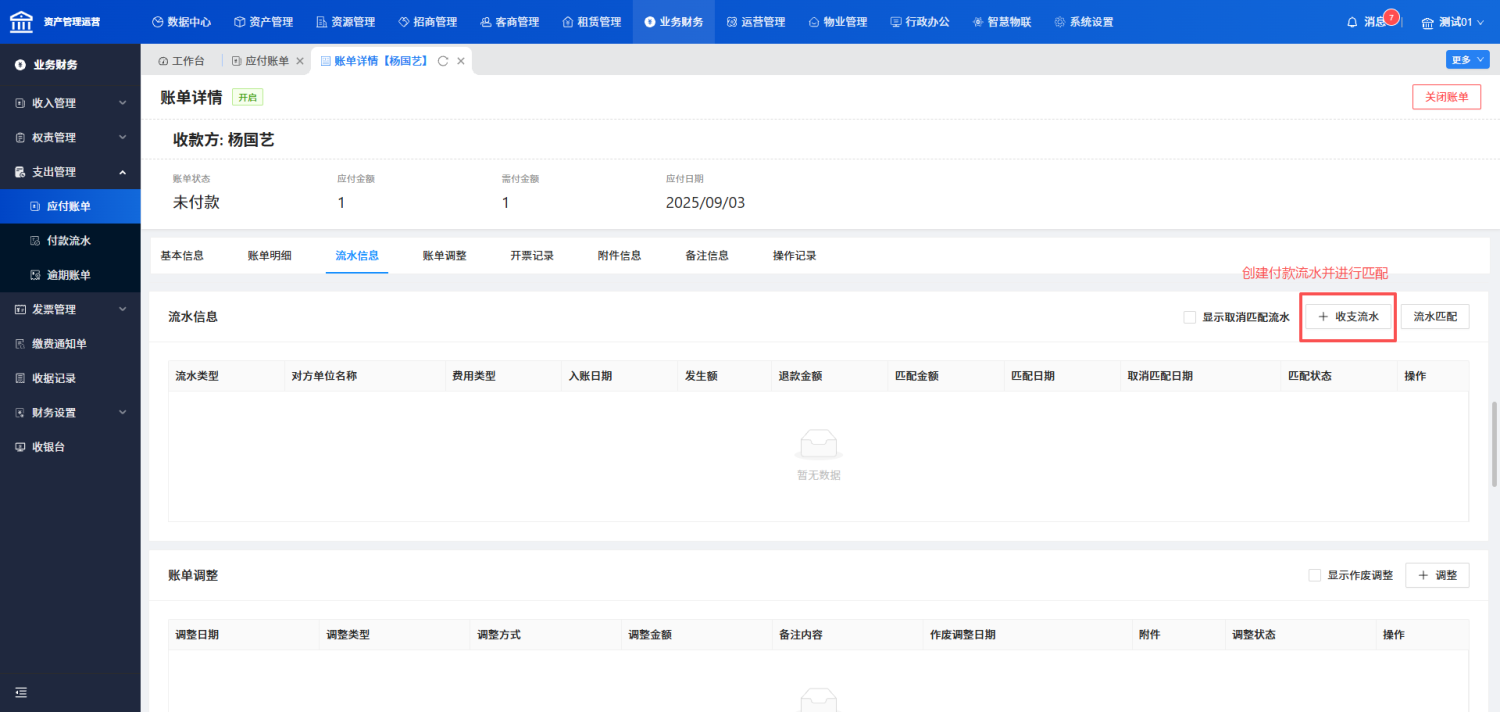
Task: Switch to the 基本信息 tab
Action: click(182, 255)
